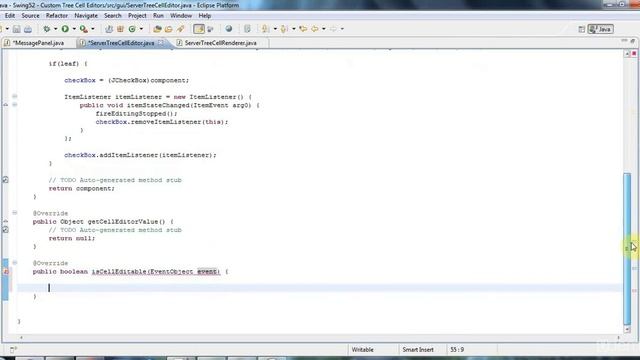The height and width of the screenshot is (360, 640).
Task: Click the task marker beside first TODO comment
Action: 6,180
